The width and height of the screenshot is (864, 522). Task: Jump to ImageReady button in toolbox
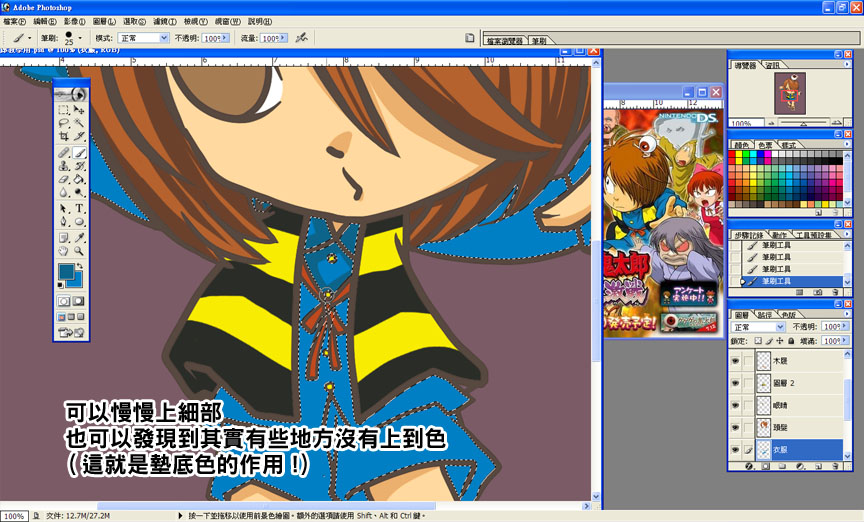[x=71, y=332]
